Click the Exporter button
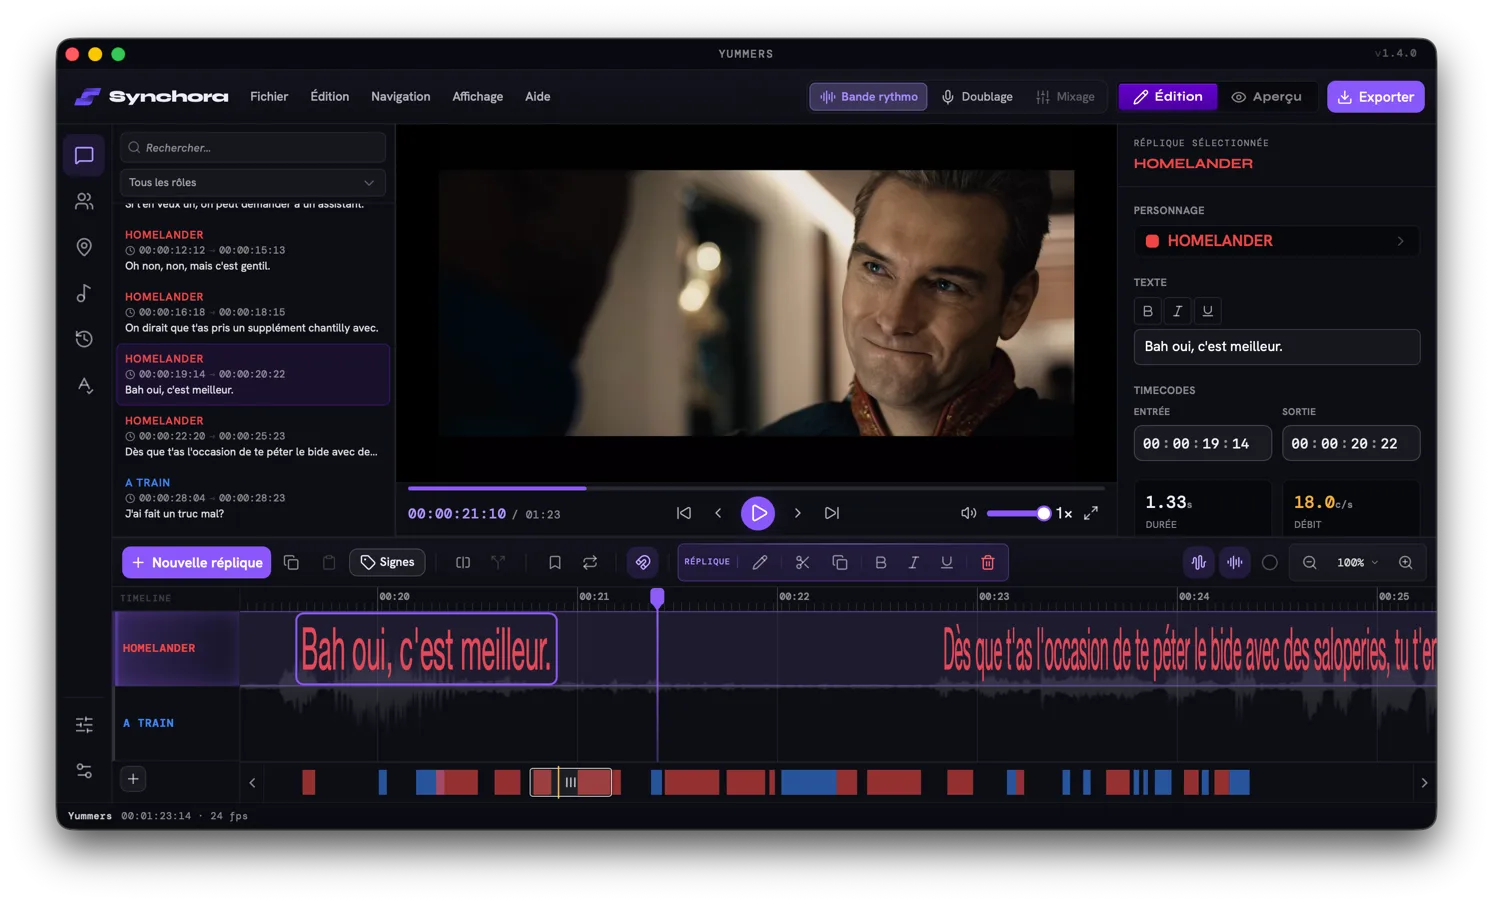The image size is (1493, 904). click(x=1376, y=97)
